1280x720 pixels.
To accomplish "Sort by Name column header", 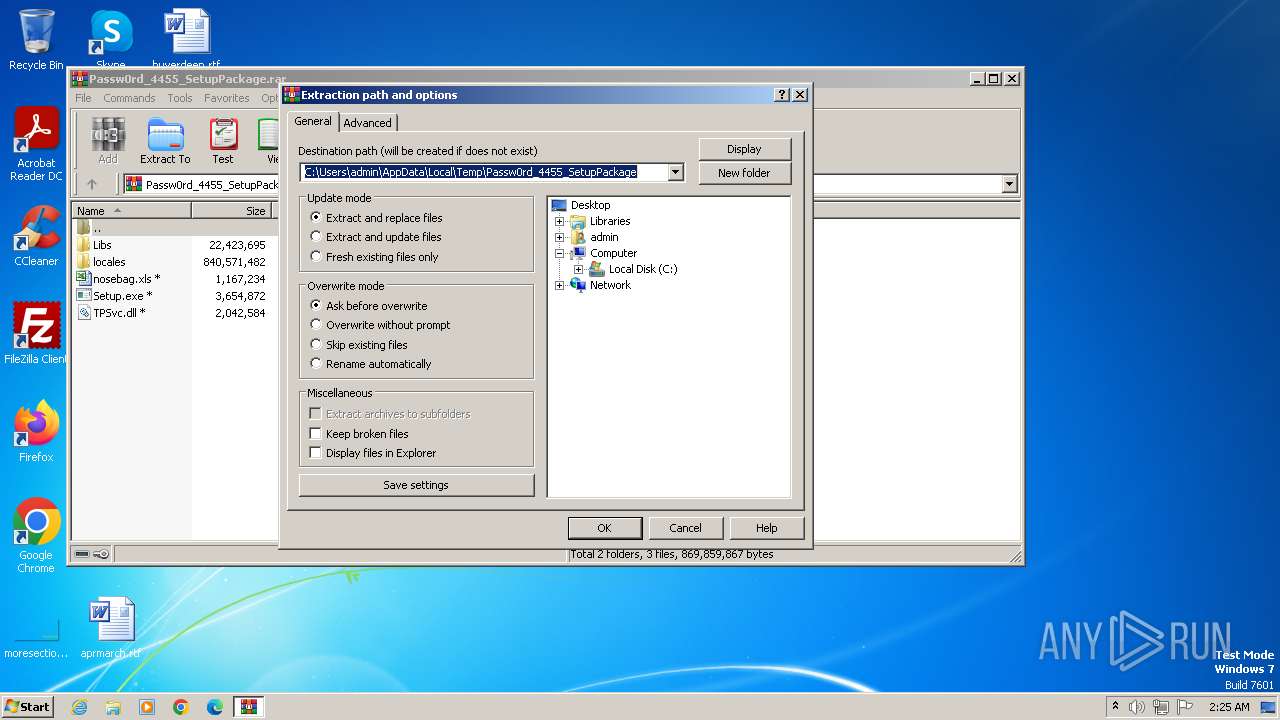I will coord(132,211).
